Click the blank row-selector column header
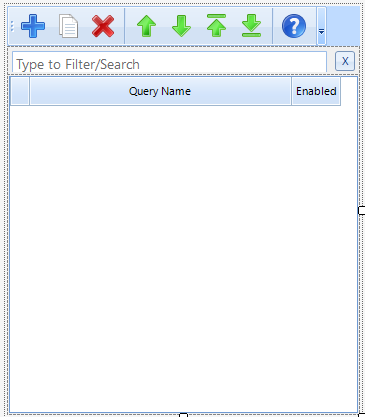Viewport: 365px width, 417px height. [x=20, y=91]
